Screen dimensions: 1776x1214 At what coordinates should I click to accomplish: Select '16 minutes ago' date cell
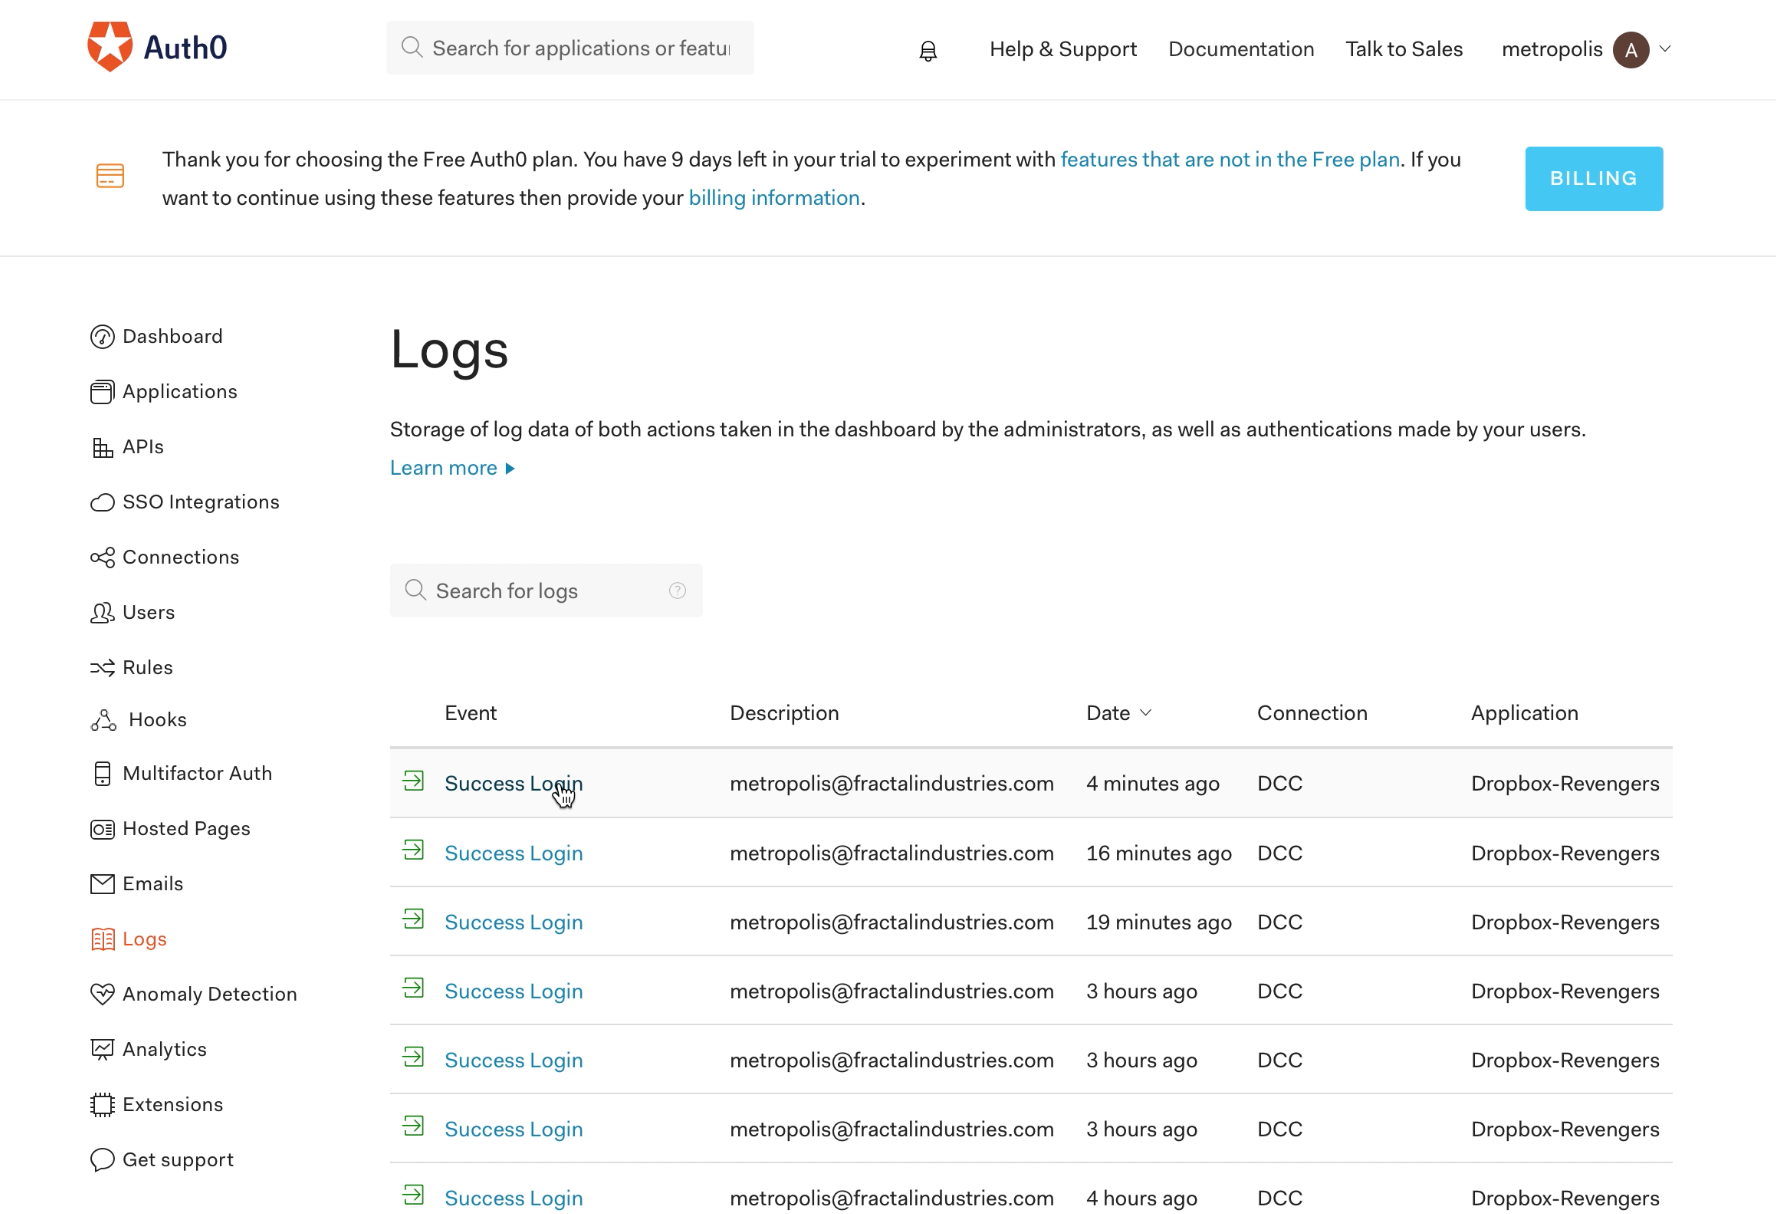coord(1159,853)
